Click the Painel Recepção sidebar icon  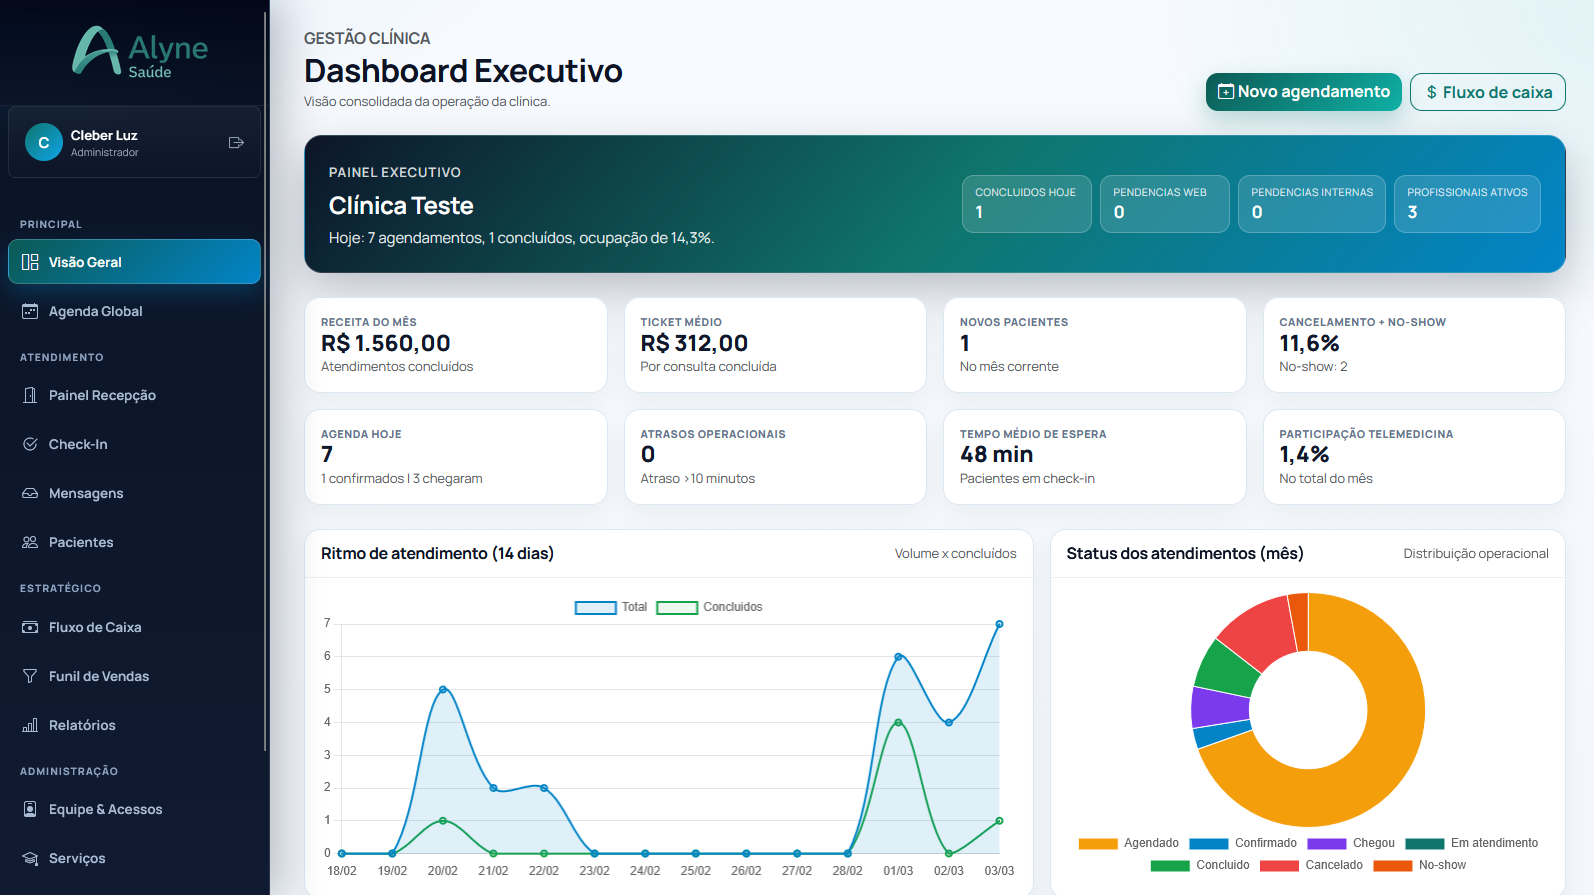(x=30, y=395)
